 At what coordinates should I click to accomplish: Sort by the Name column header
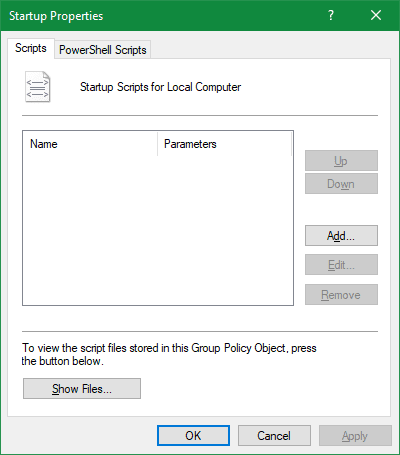pyautogui.click(x=90, y=144)
